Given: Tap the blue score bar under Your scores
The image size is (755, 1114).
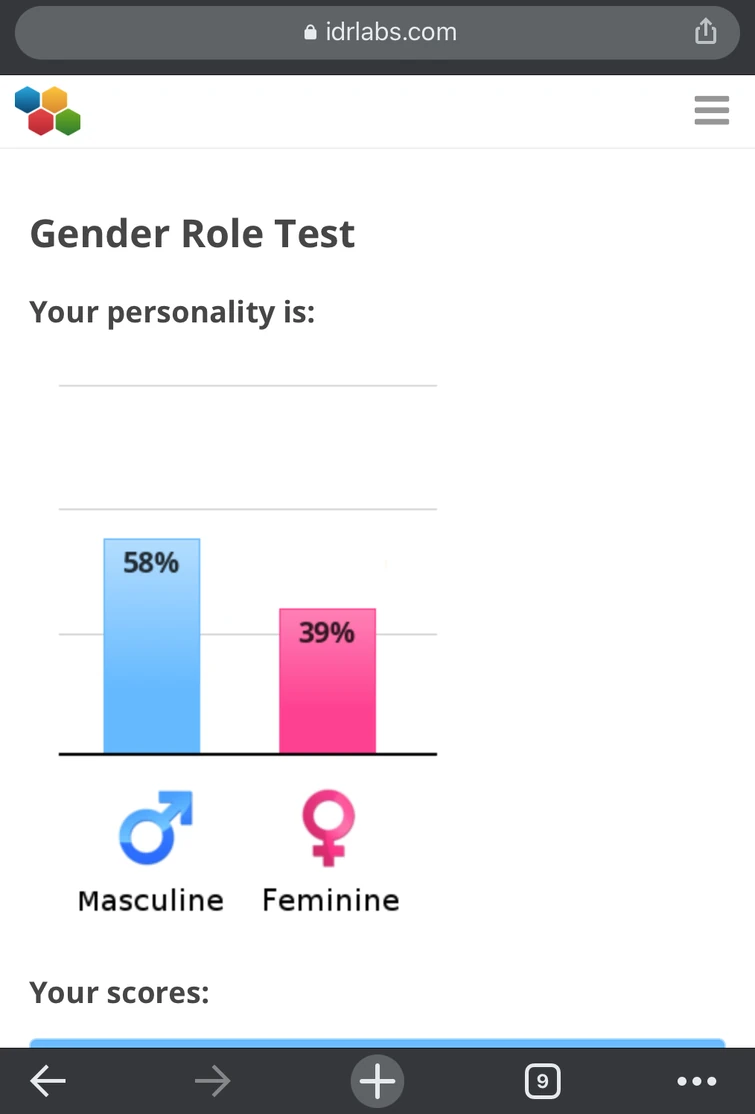Looking at the screenshot, I should [x=377, y=1043].
